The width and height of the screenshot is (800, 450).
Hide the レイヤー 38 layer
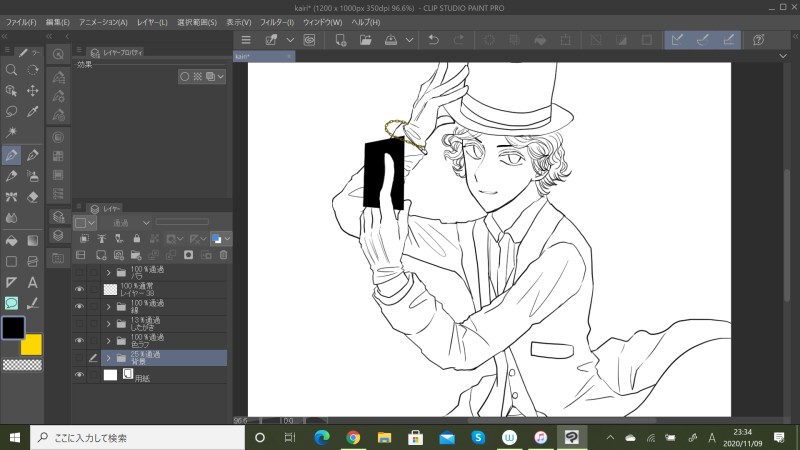coord(79,289)
